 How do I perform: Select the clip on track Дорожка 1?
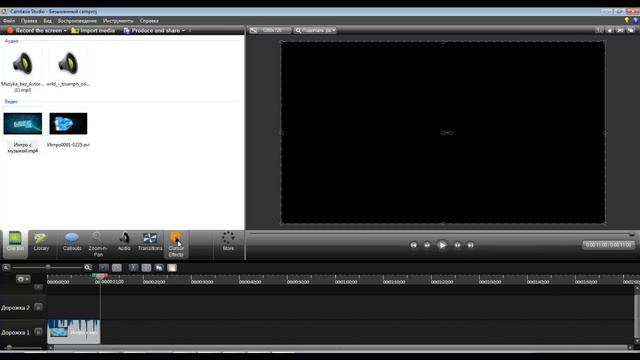(x=73, y=331)
